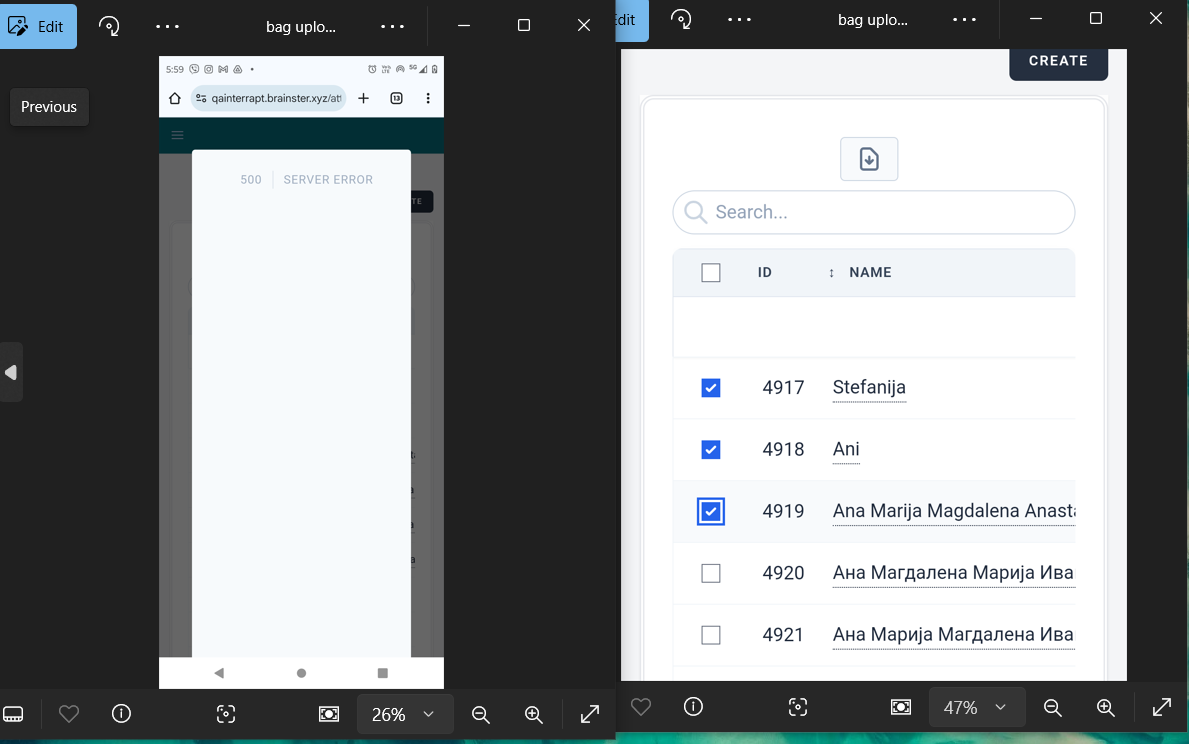
Task: Open the left window's See more menu
Action: 167,27
